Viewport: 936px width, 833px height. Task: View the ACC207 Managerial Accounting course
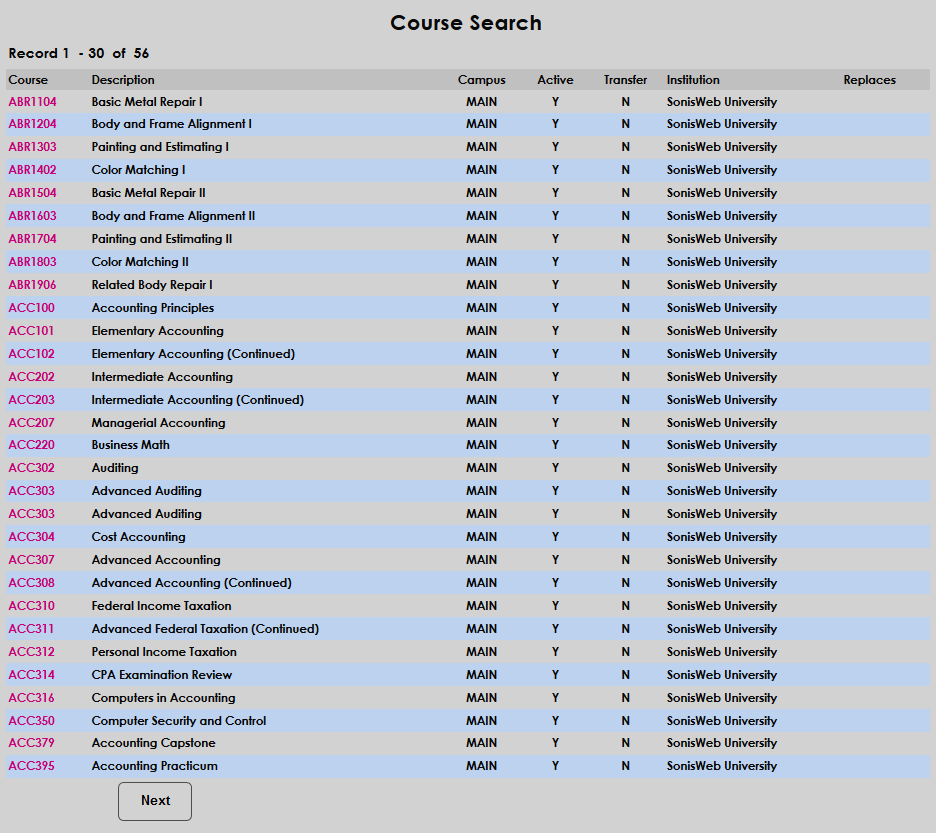point(29,422)
